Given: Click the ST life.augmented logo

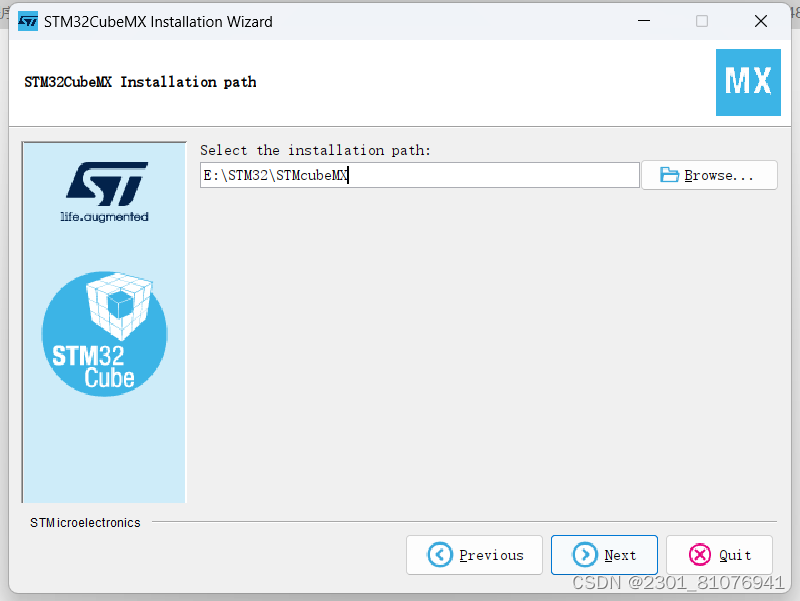Looking at the screenshot, I should (x=106, y=192).
